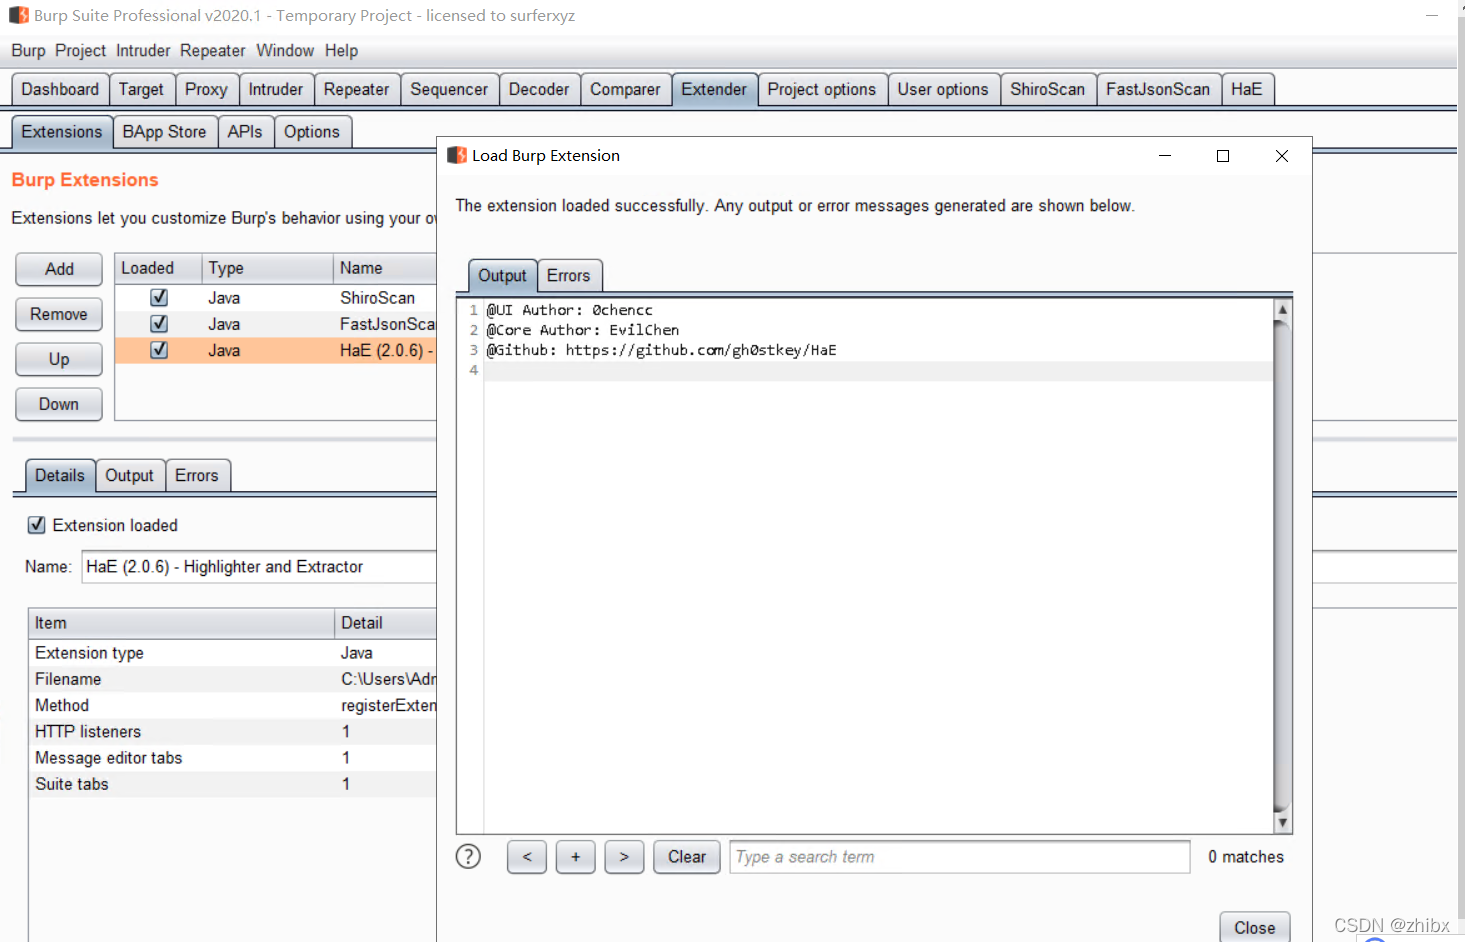Select the Output tab in the dialog
The width and height of the screenshot is (1465, 942).
click(x=502, y=275)
